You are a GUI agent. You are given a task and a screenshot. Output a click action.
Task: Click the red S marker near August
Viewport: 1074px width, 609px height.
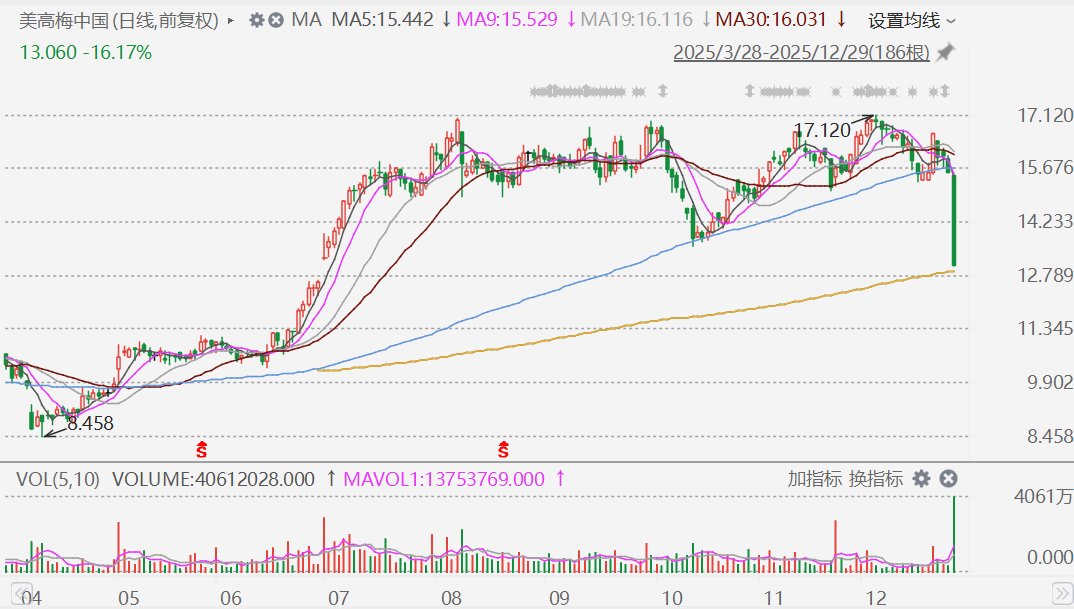[504, 447]
